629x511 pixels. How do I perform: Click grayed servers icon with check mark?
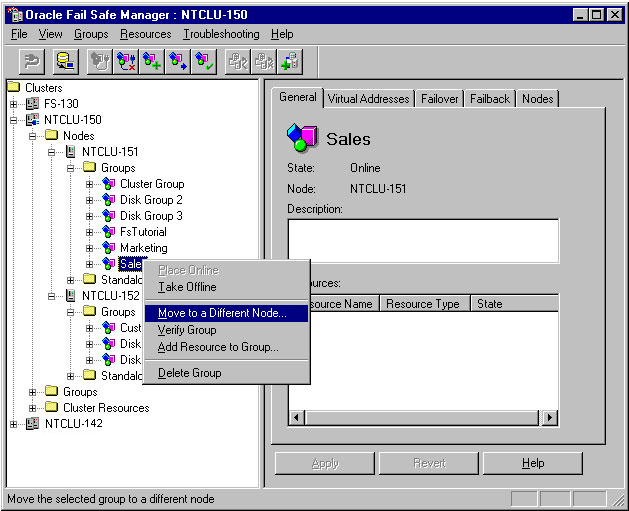point(238,62)
